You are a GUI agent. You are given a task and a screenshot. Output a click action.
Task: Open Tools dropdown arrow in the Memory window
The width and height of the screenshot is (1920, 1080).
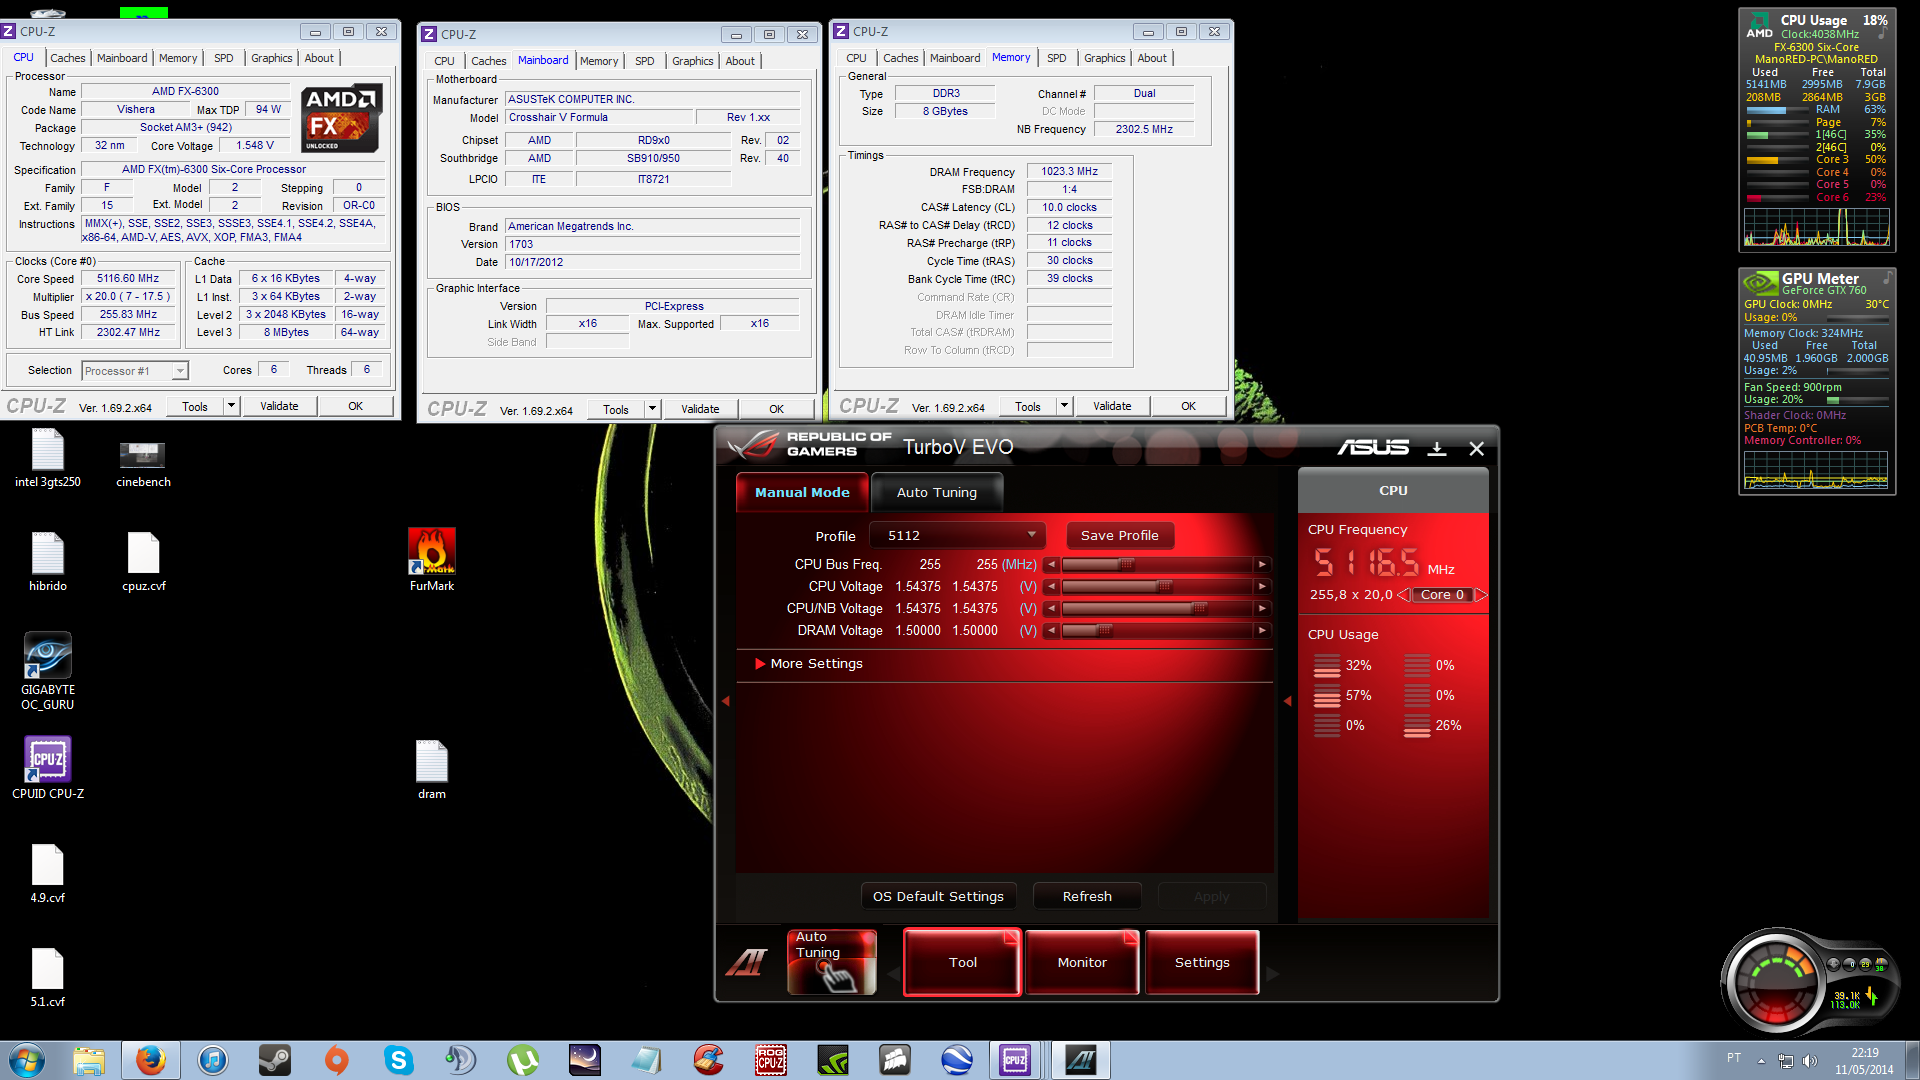(1065, 406)
